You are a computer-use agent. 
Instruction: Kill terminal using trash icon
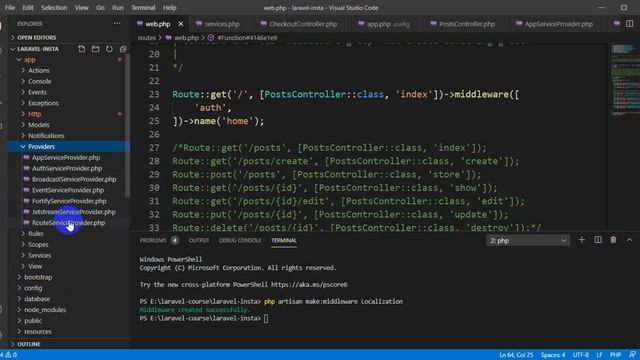coord(613,240)
